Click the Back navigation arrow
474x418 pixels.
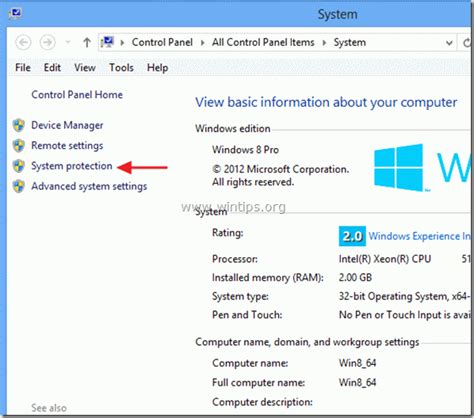(x=23, y=43)
